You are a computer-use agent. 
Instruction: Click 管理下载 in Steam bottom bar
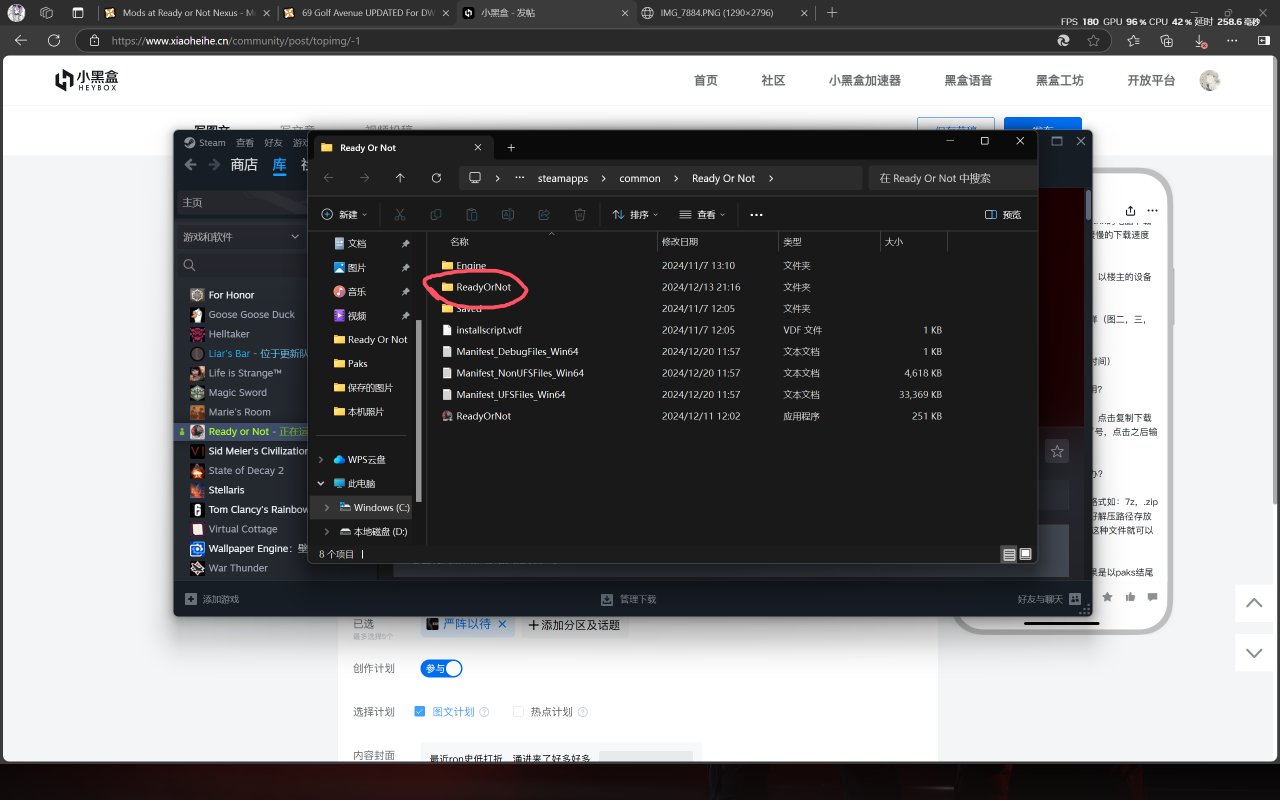(628, 599)
